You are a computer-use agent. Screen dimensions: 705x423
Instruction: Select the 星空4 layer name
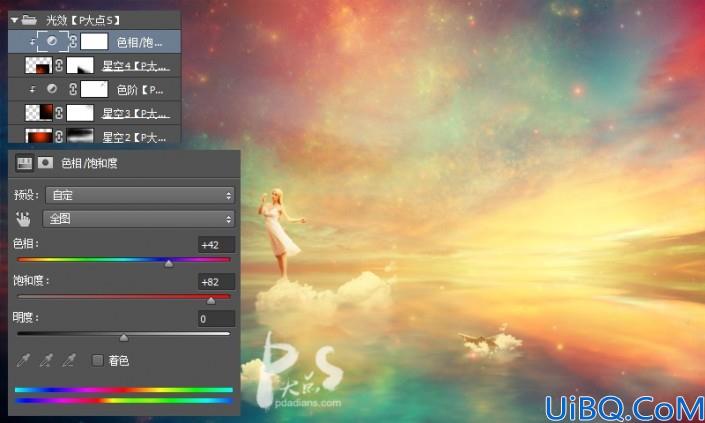(135, 66)
